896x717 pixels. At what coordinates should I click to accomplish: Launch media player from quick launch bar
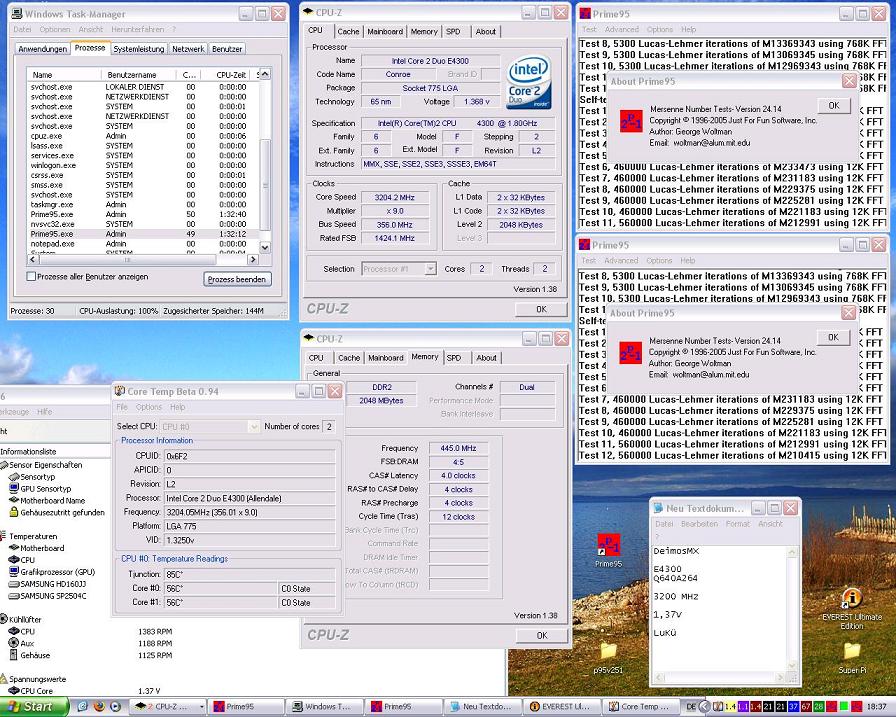[115, 706]
